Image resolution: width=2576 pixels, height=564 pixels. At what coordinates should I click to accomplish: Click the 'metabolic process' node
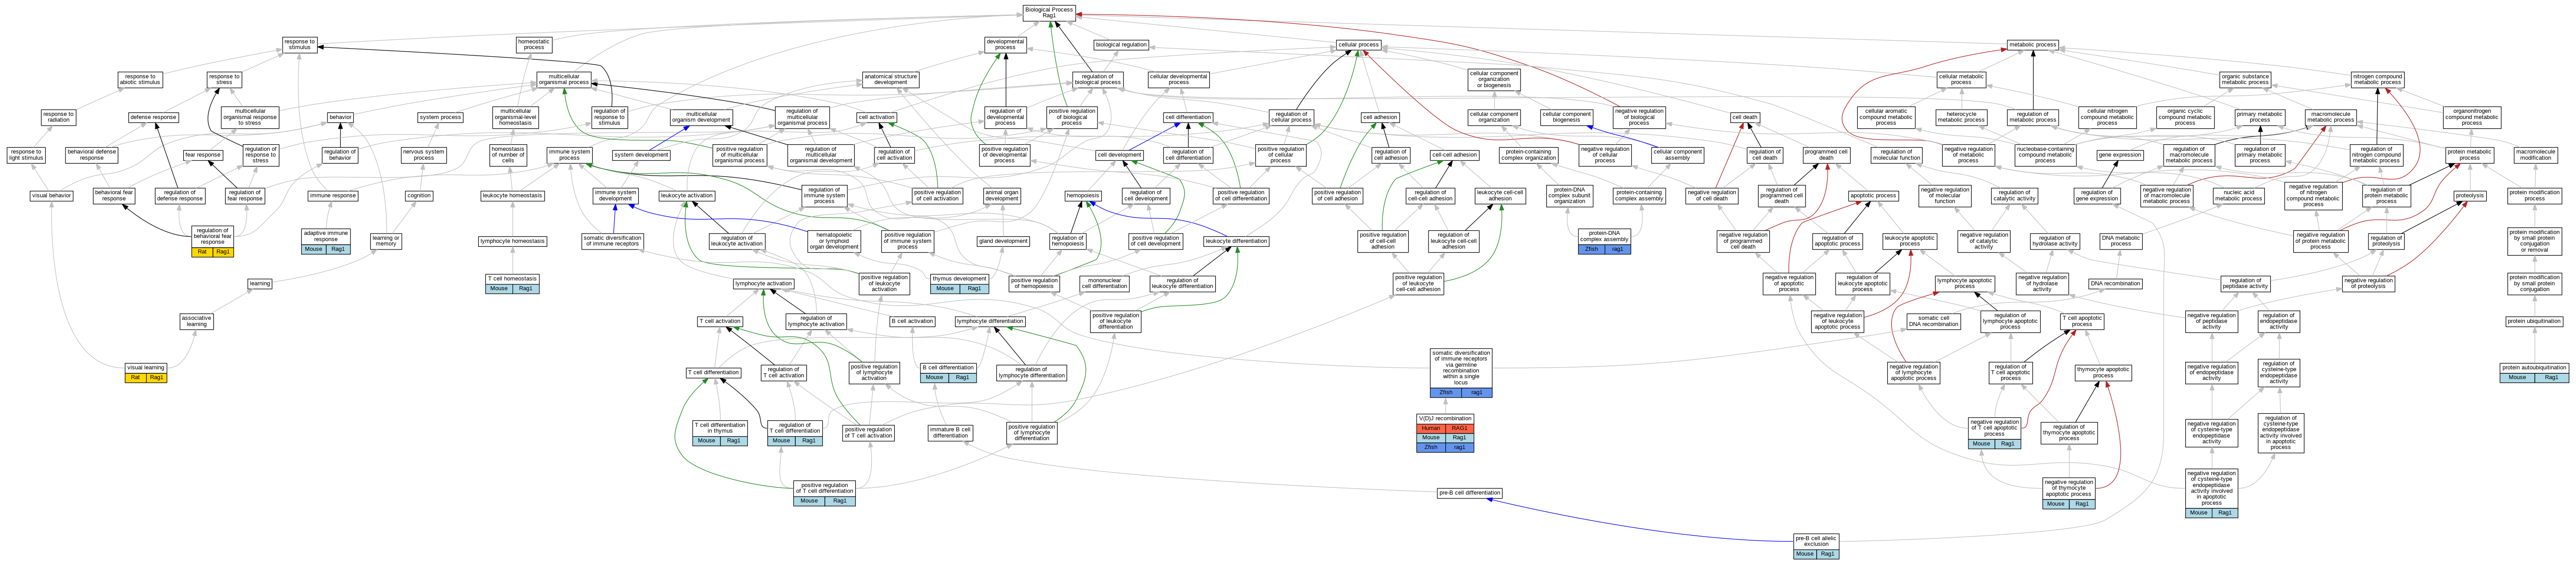click(x=2033, y=45)
